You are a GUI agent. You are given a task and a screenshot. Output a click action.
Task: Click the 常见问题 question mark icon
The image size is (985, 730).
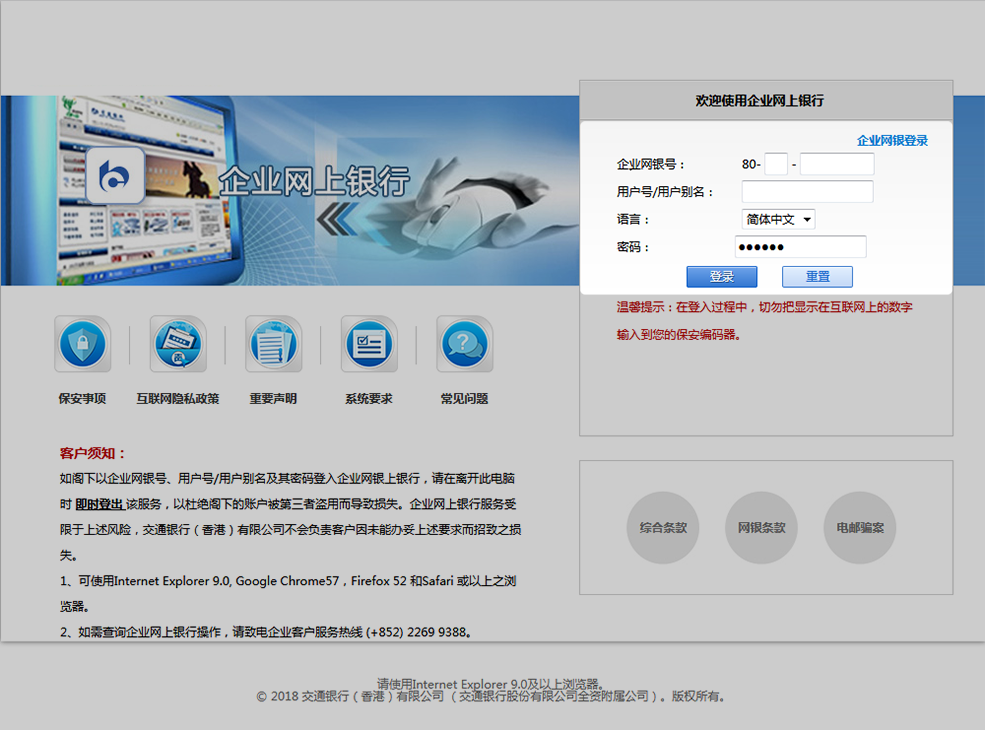point(464,345)
